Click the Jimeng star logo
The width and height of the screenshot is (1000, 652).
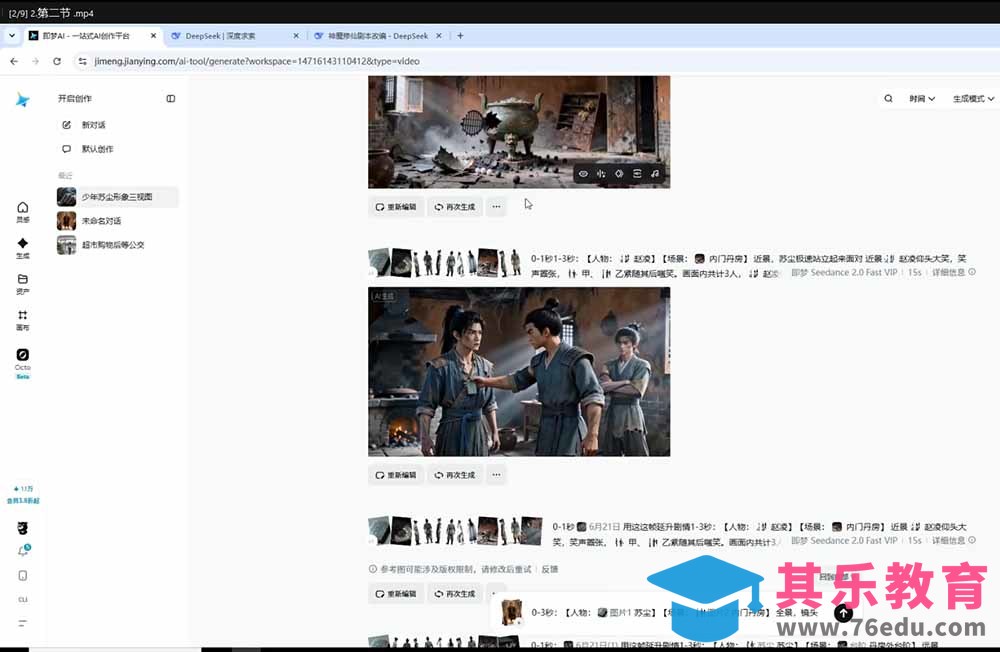[22, 100]
